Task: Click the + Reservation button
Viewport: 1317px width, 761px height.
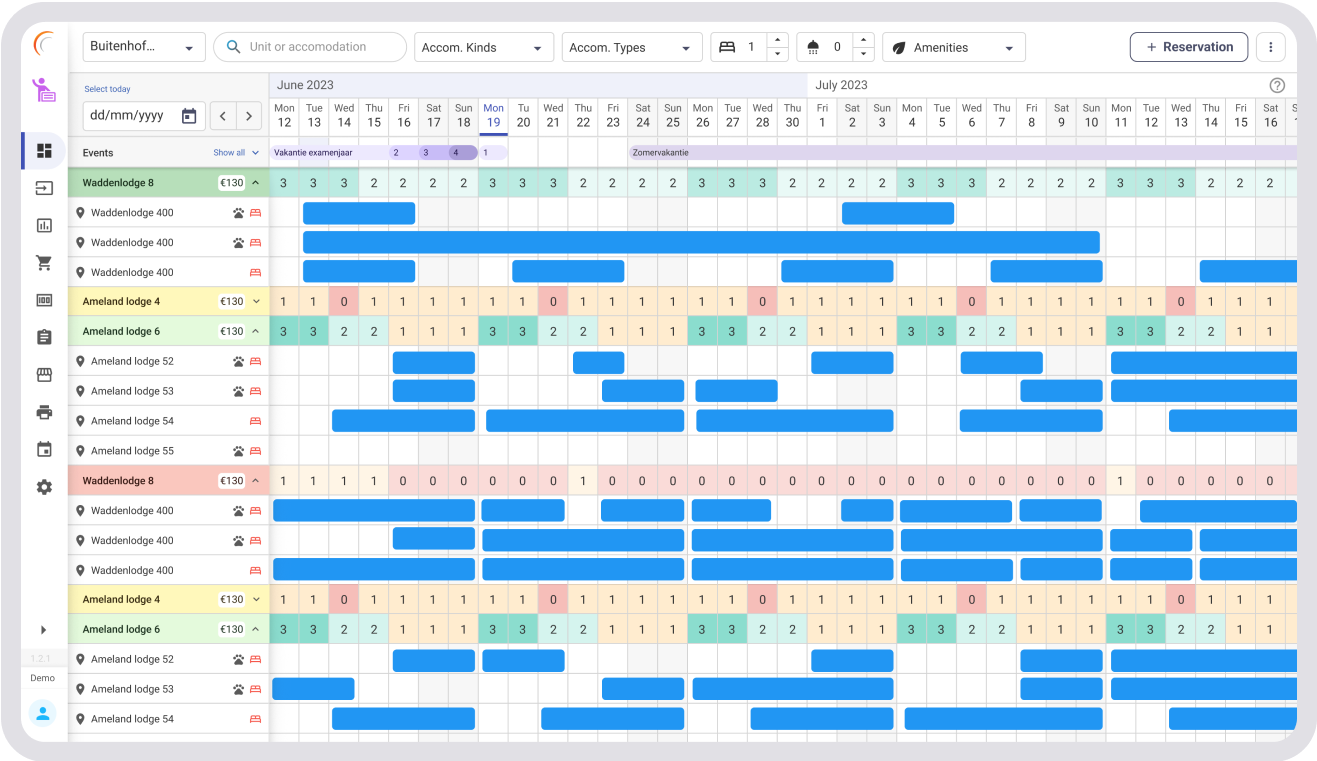Action: [1189, 47]
